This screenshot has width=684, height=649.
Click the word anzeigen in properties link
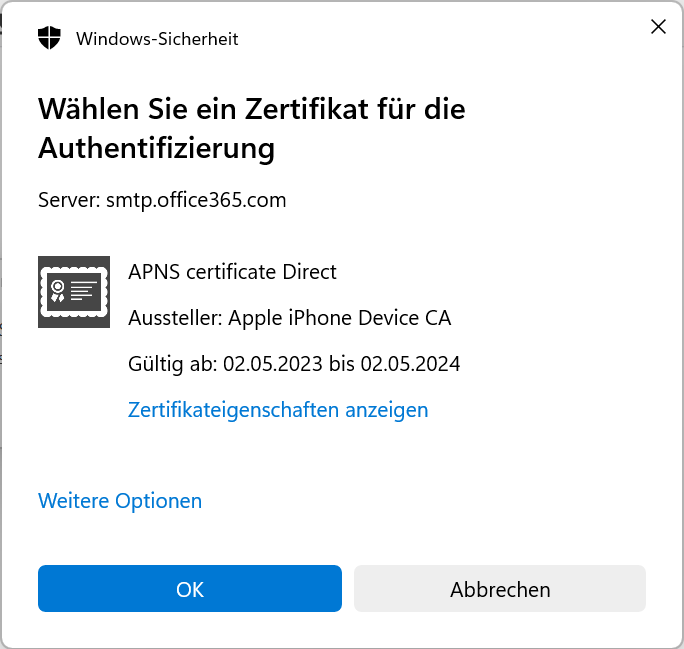click(x=387, y=410)
